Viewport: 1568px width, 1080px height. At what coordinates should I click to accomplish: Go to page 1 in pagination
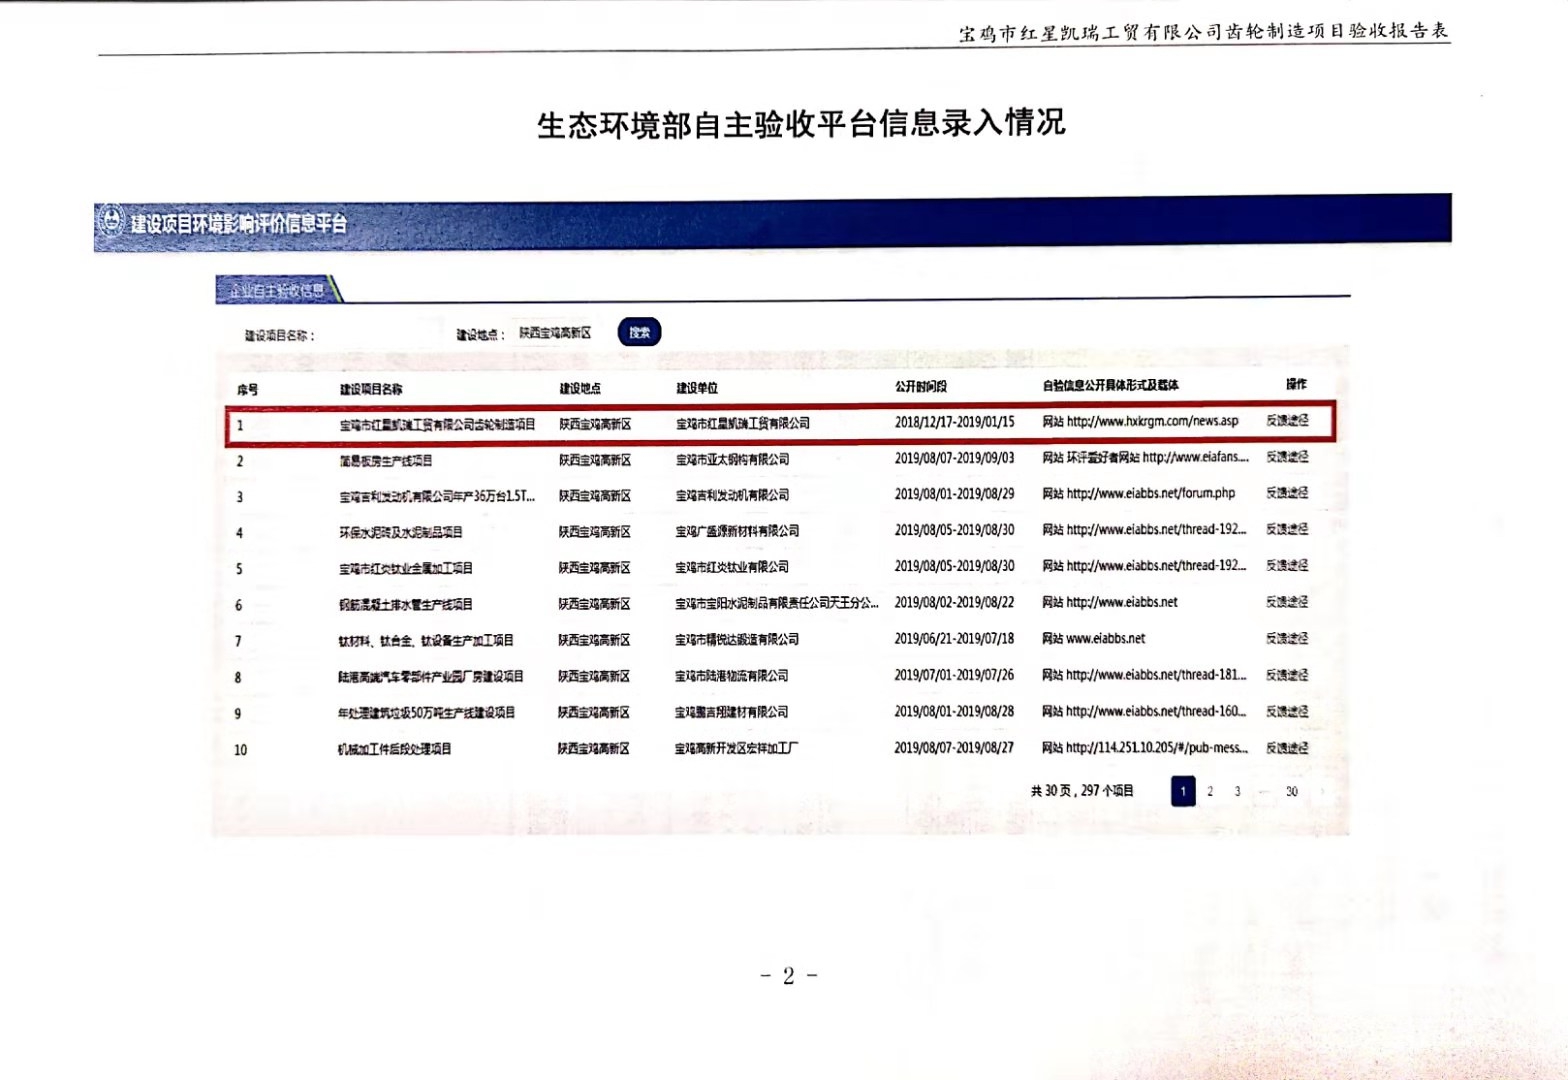(1183, 791)
